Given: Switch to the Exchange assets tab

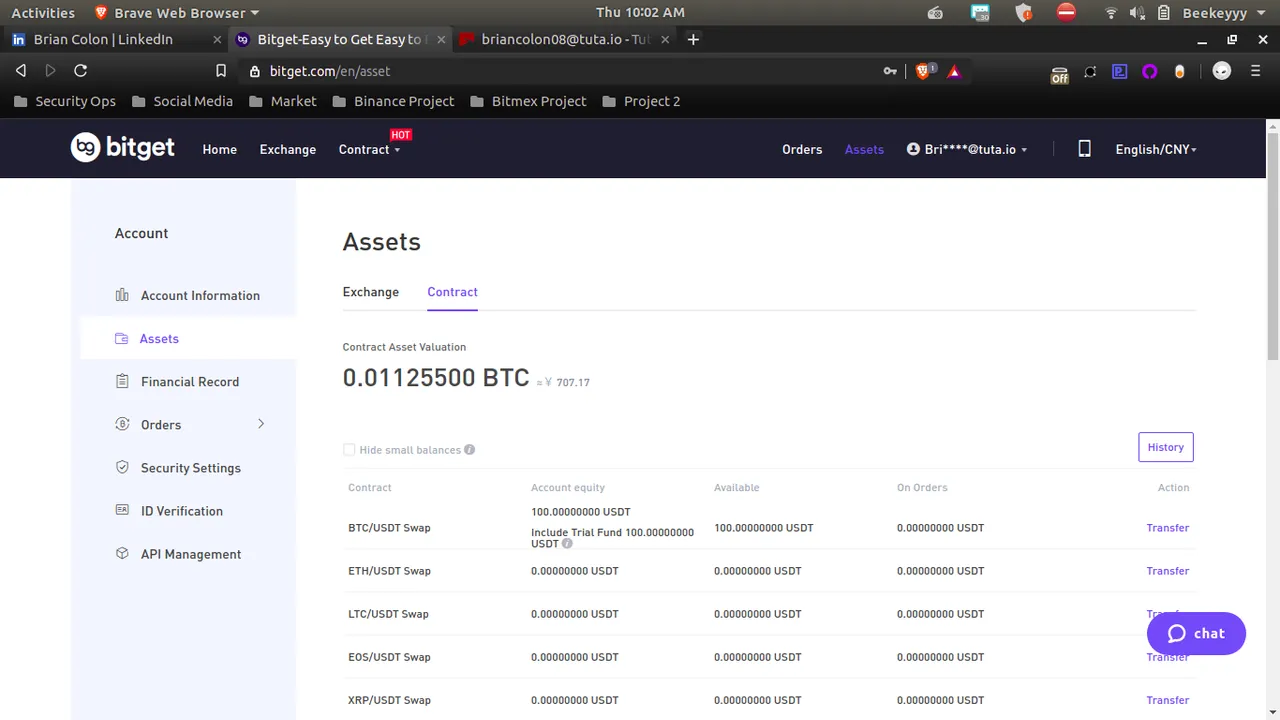Looking at the screenshot, I should click(x=371, y=292).
